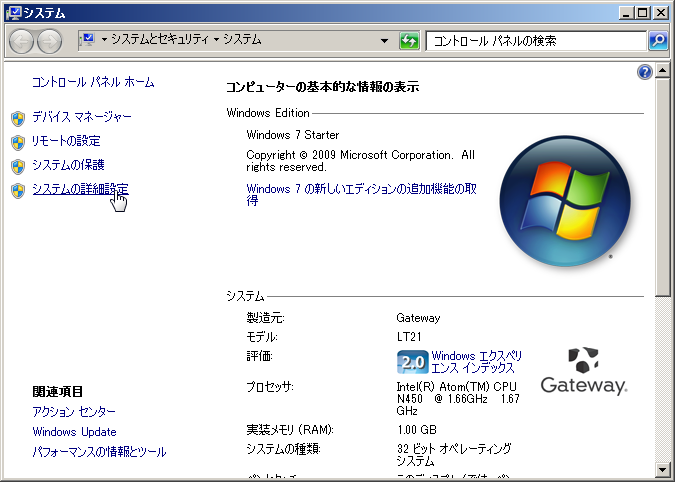675x482 pixels.
Task: Open Windows エクスペリエンス インデックス link
Action: pyautogui.click(x=477, y=362)
